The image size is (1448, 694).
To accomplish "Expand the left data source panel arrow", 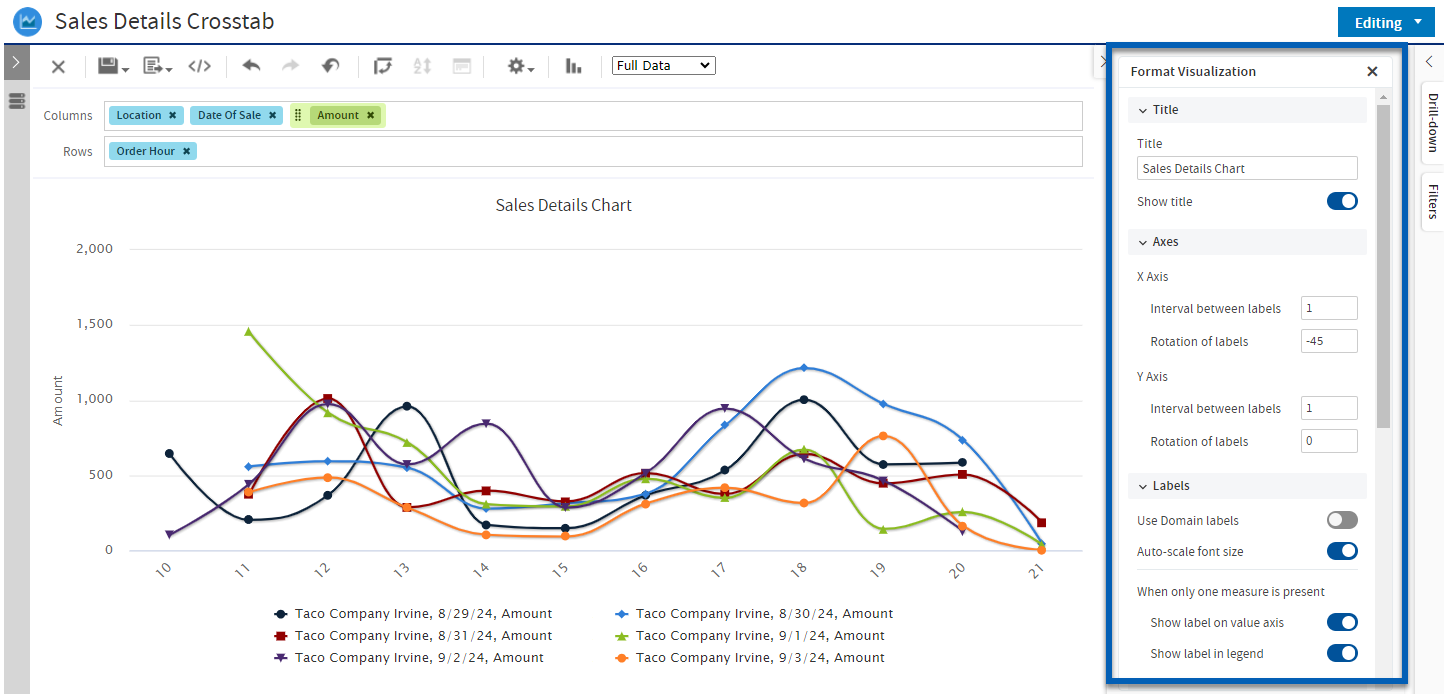I will [x=16, y=62].
